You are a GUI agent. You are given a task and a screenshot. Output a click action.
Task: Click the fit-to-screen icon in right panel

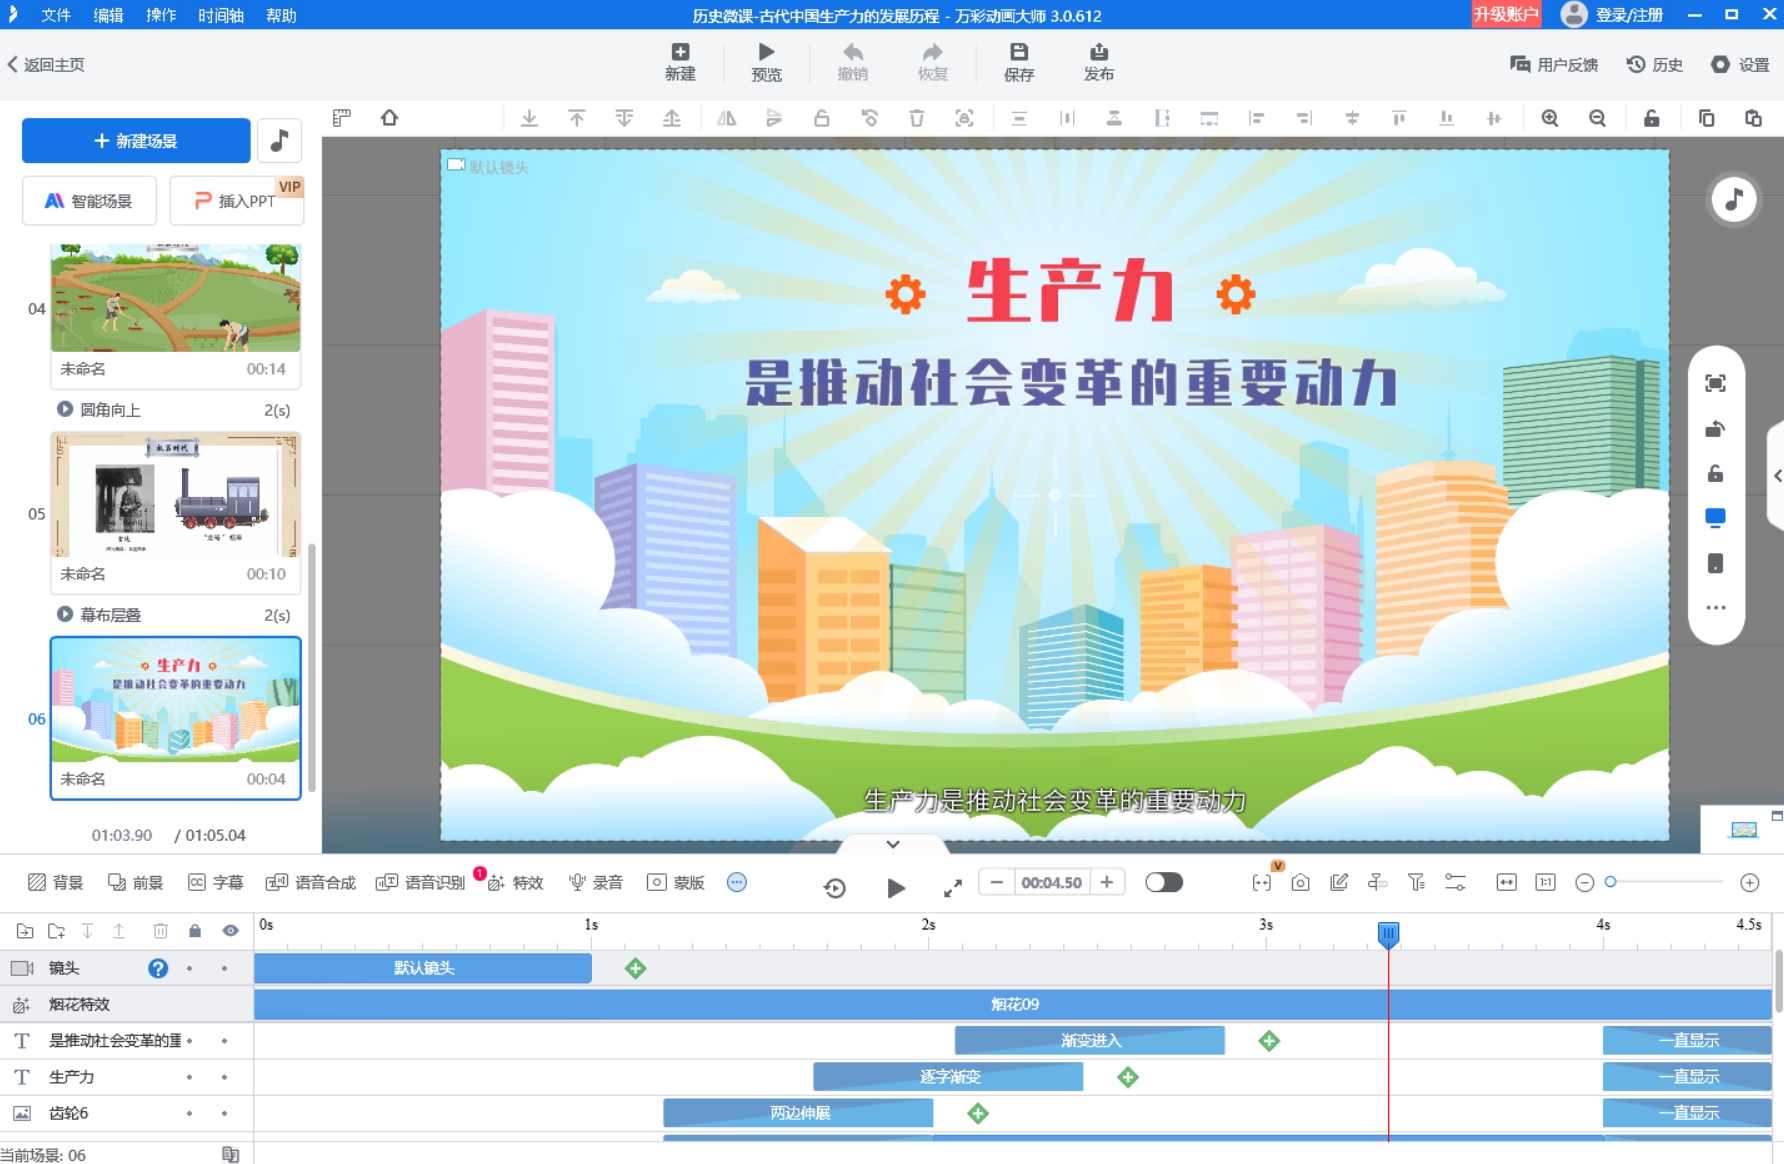(x=1715, y=383)
